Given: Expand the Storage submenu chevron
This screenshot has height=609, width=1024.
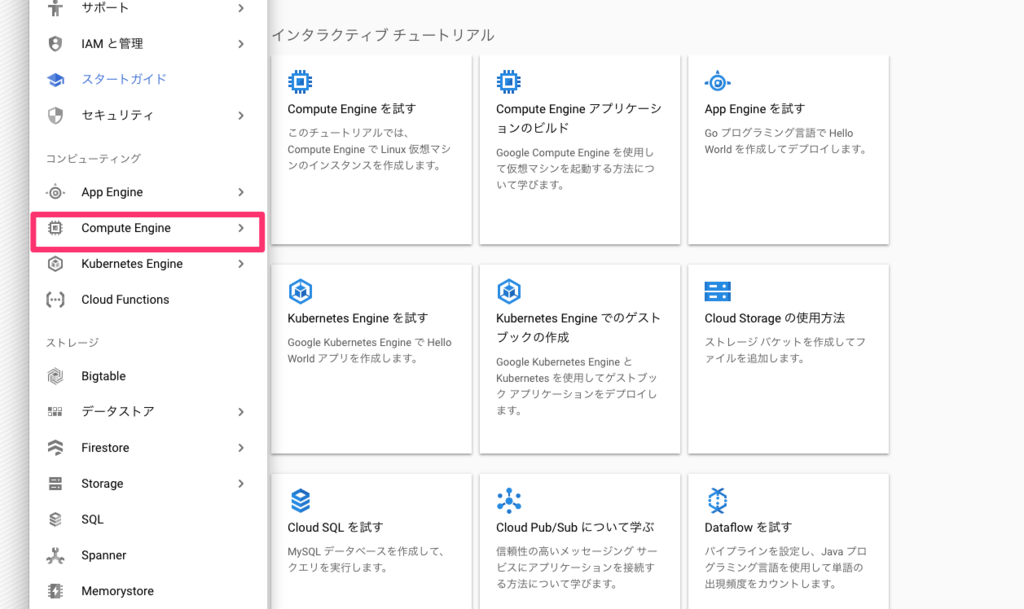Looking at the screenshot, I should pyautogui.click(x=241, y=484).
